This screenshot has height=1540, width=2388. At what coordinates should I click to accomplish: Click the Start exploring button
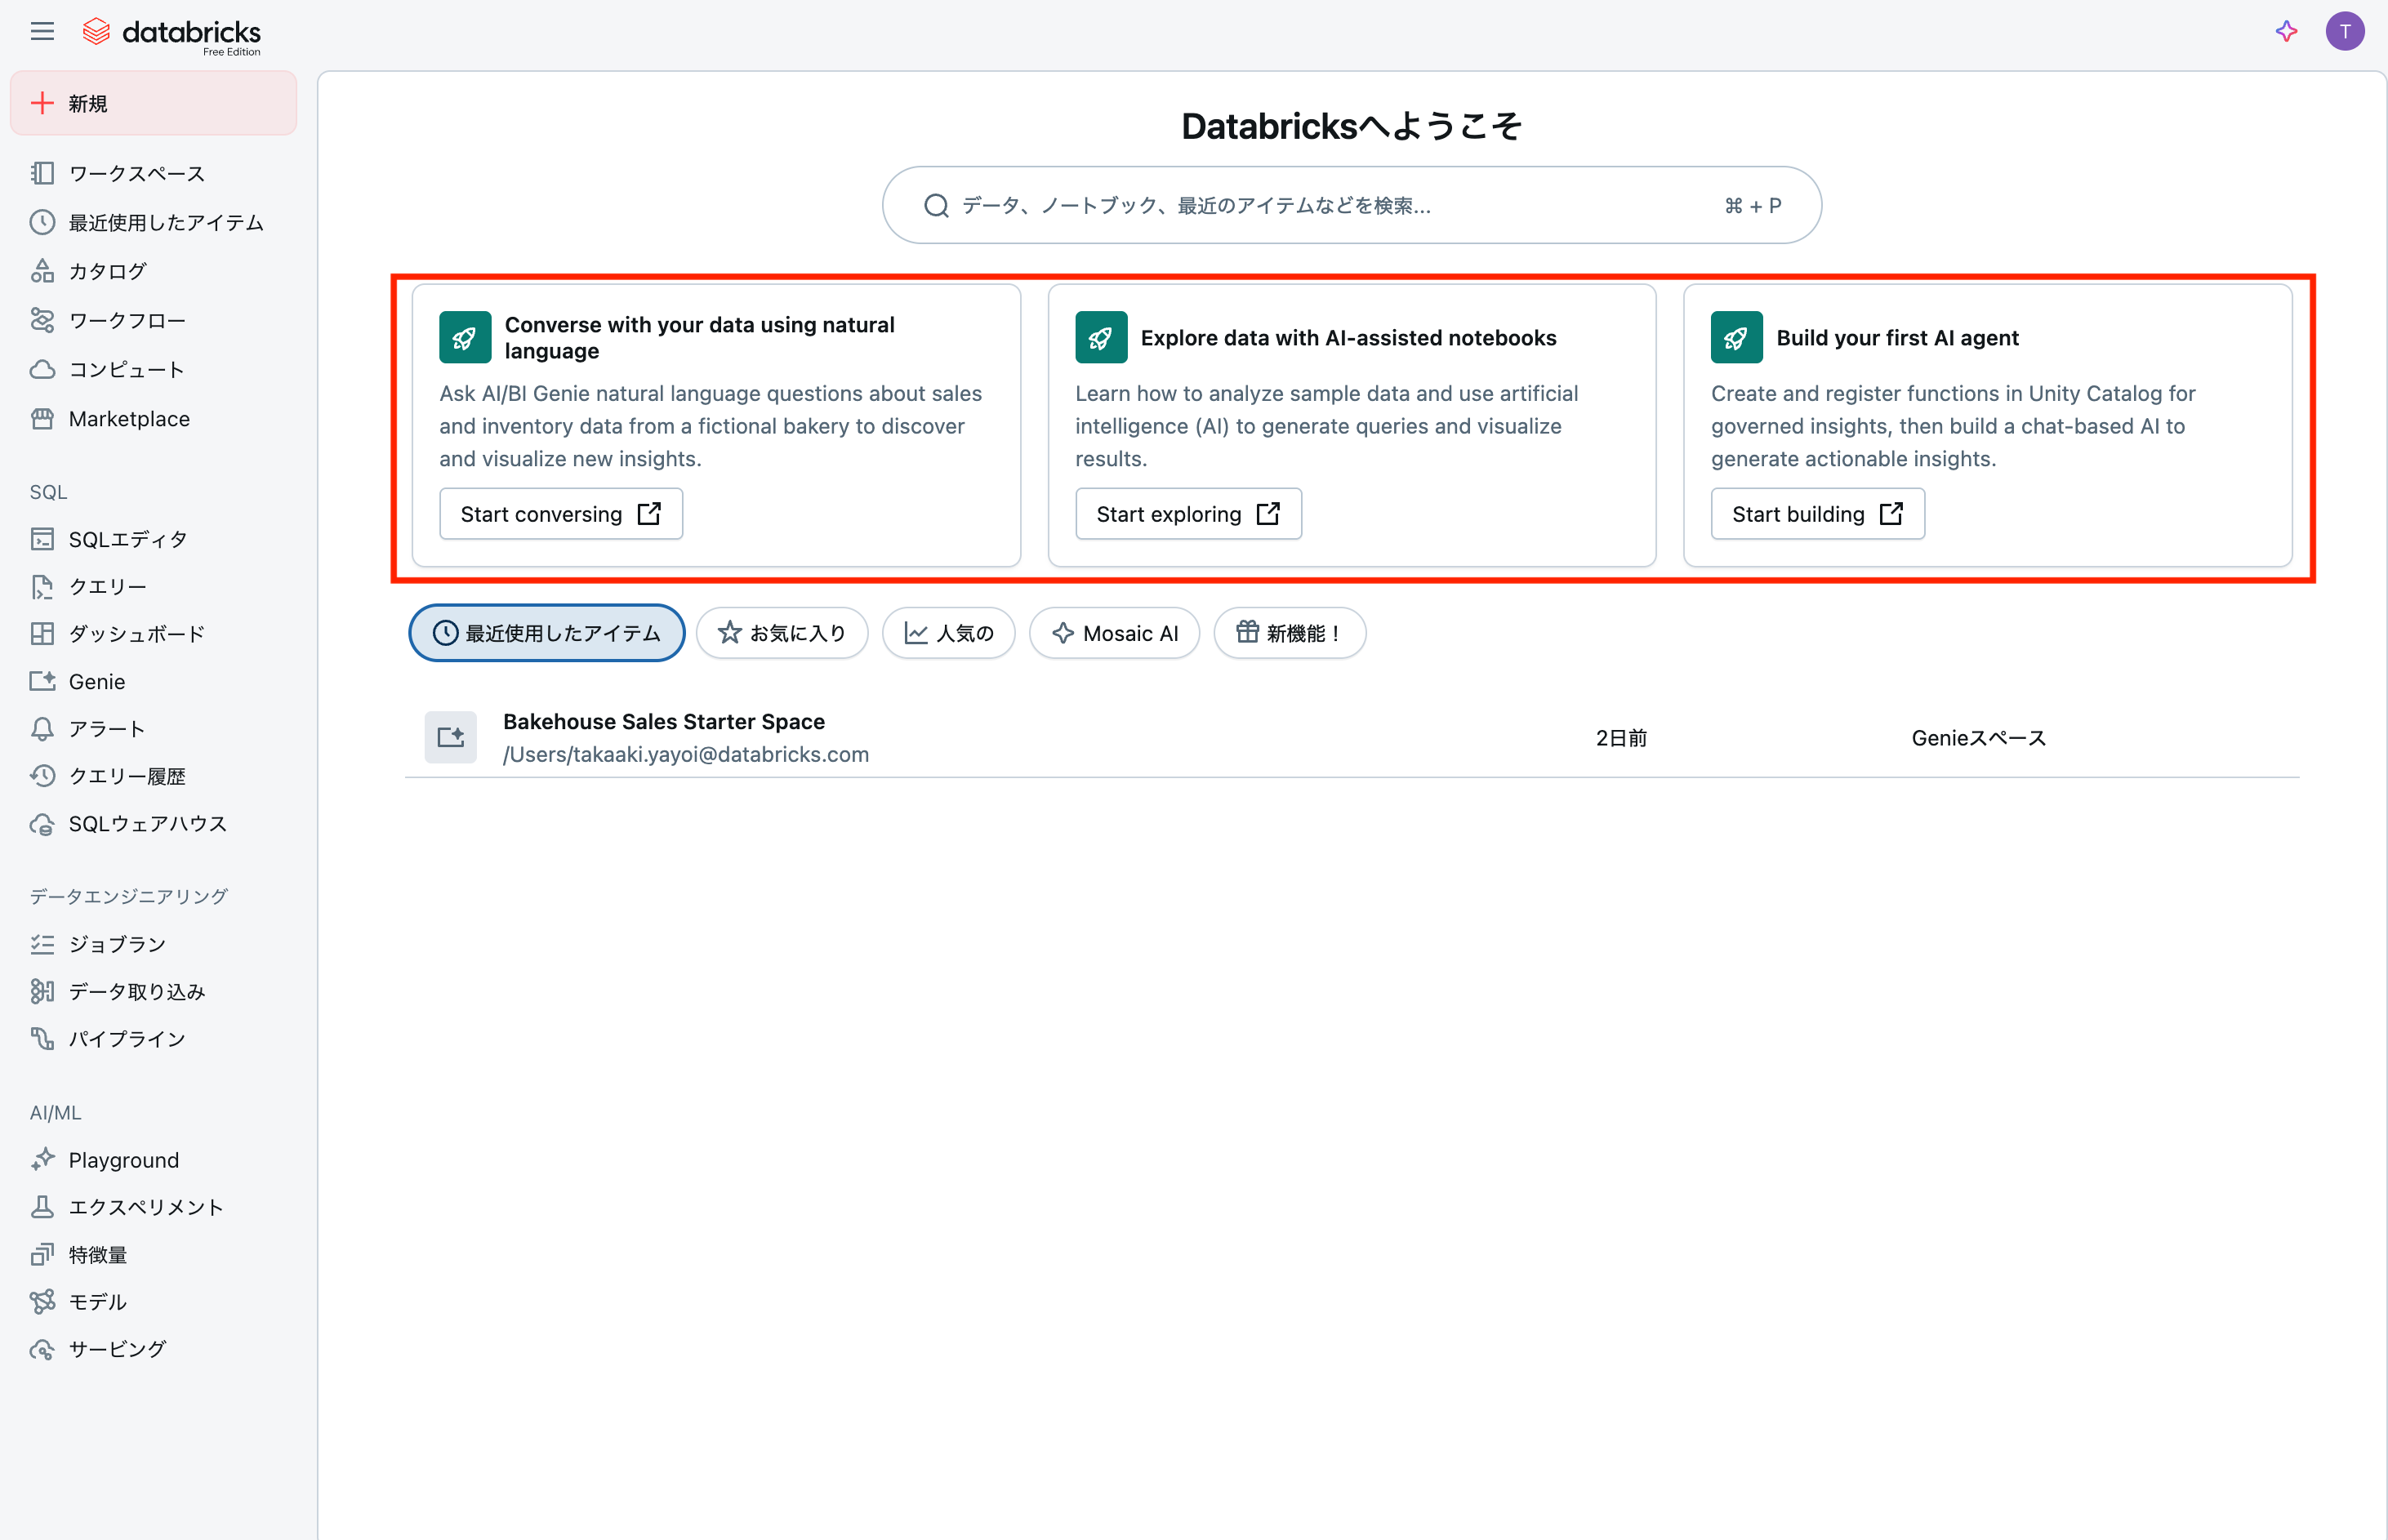coord(1188,514)
